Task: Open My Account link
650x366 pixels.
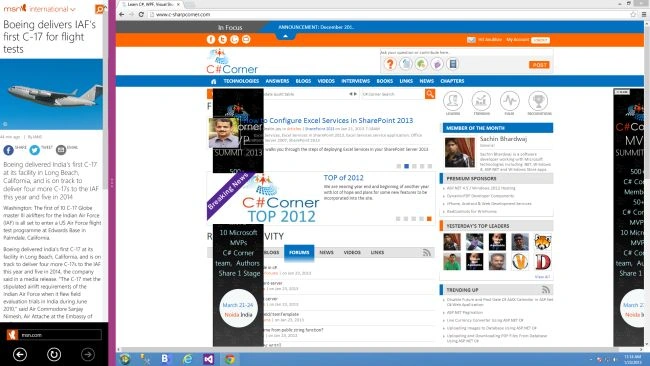Action: click(517, 40)
